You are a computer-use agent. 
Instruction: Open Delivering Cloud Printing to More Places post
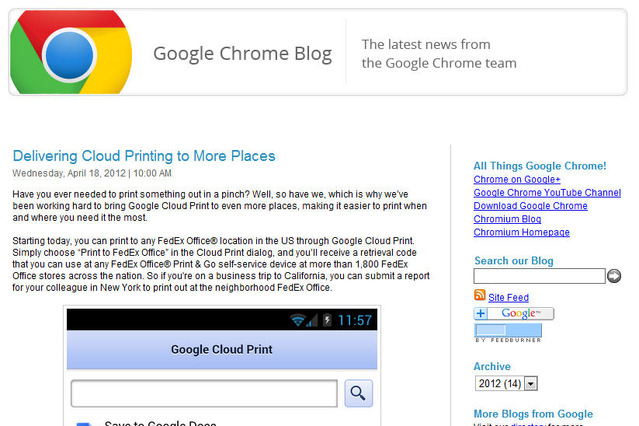pyautogui.click(x=144, y=156)
